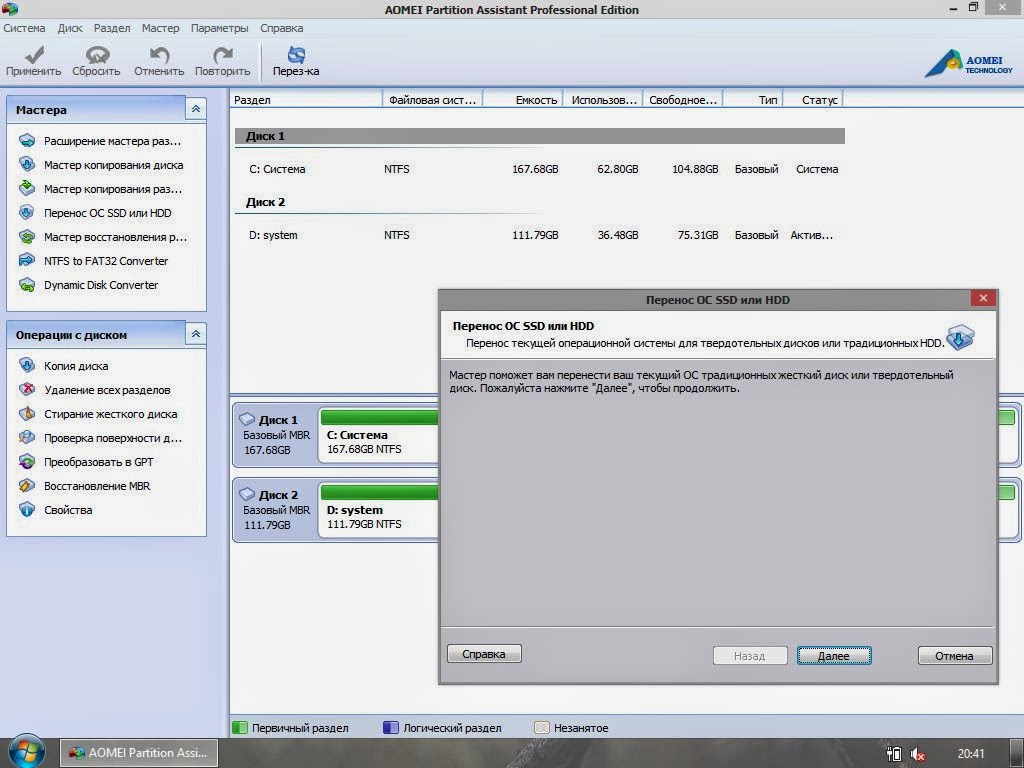Click Незанятое legend swatch
1024x768 pixels.
pos(541,728)
